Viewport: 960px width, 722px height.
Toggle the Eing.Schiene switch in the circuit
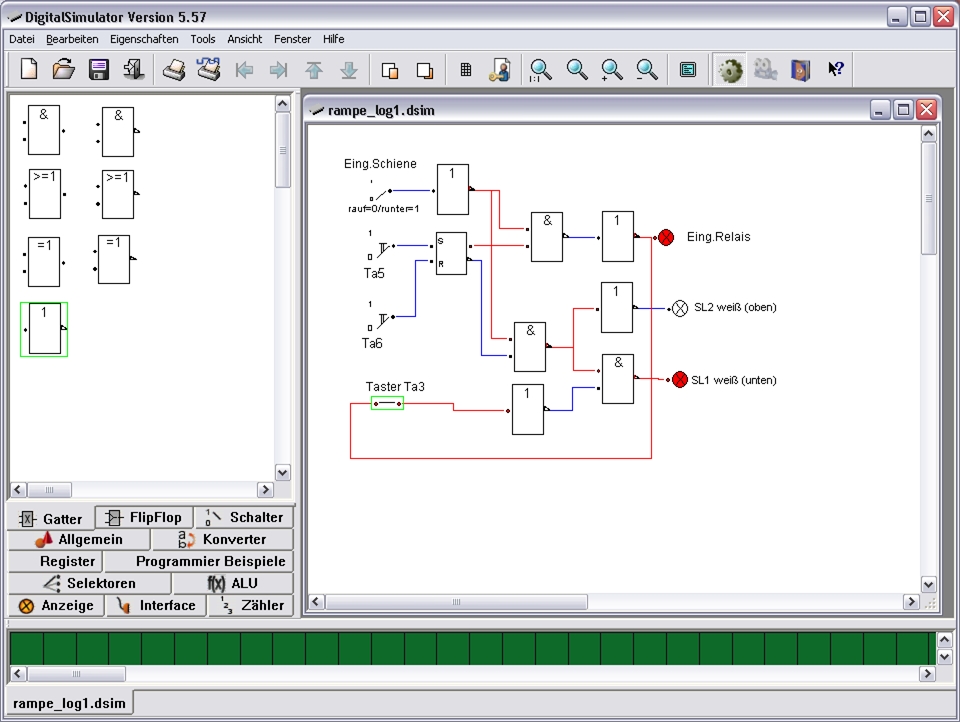click(380, 190)
